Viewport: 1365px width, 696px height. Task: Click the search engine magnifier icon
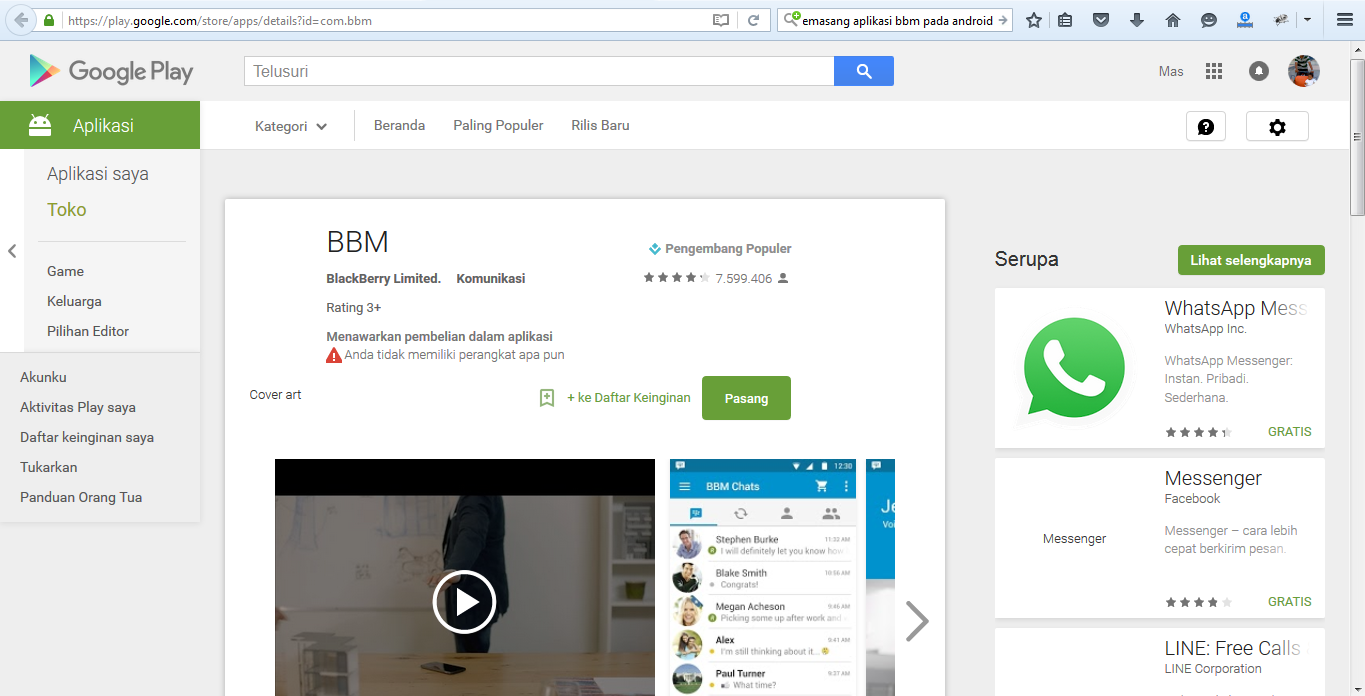coord(792,20)
